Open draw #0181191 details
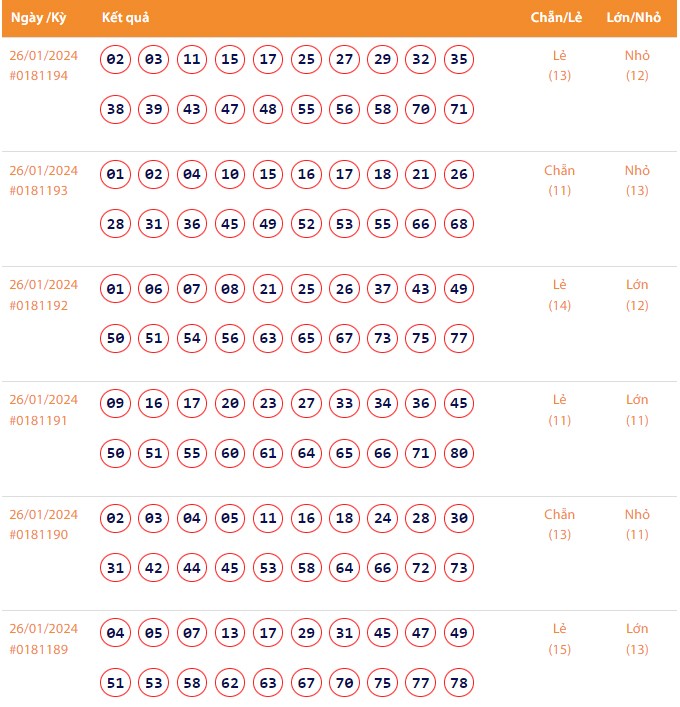The width and height of the screenshot is (680, 707). pos(39,420)
